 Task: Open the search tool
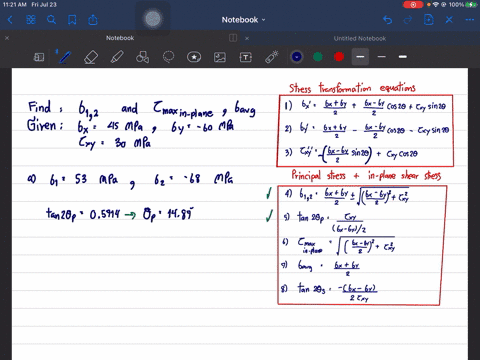[x=51, y=20]
